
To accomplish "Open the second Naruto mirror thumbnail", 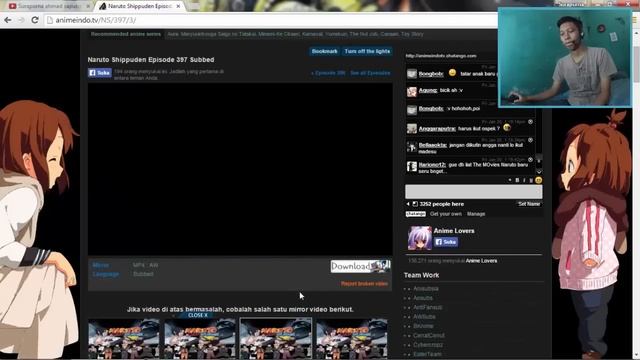I will [x=200, y=339].
